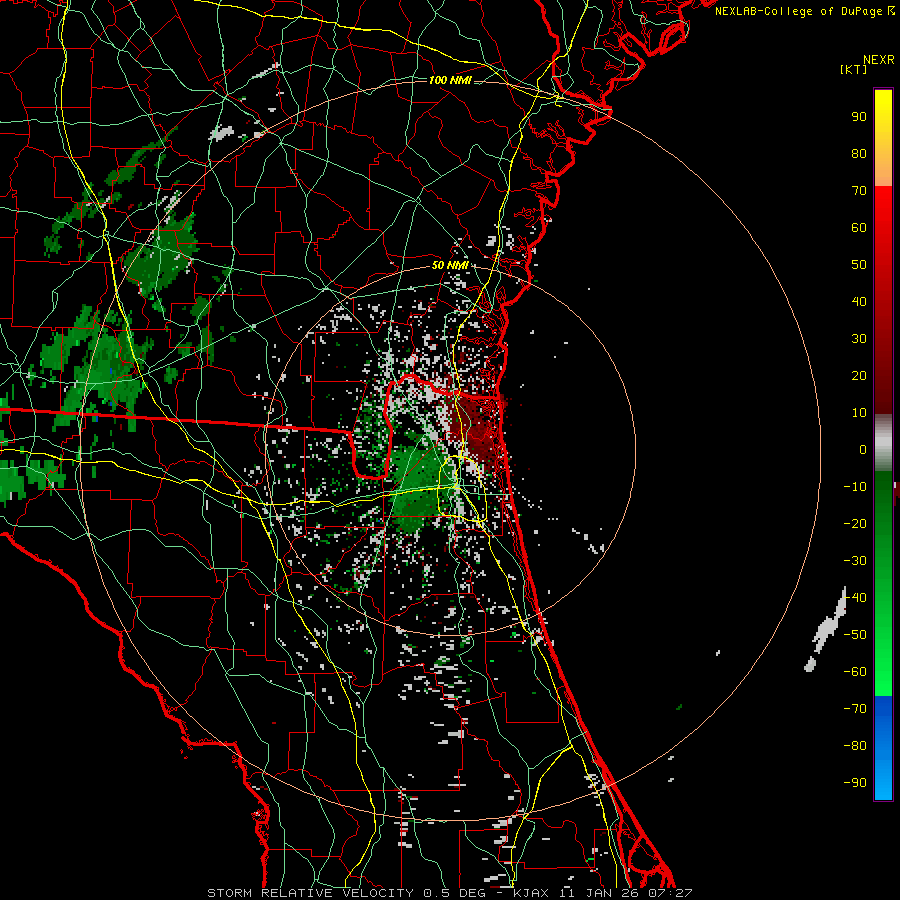
Task: Select the 50 knot scale label
Action: click(x=859, y=265)
